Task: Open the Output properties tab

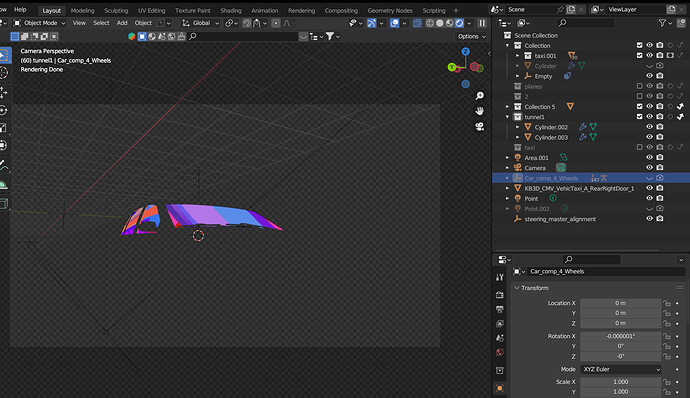Action: point(499,309)
